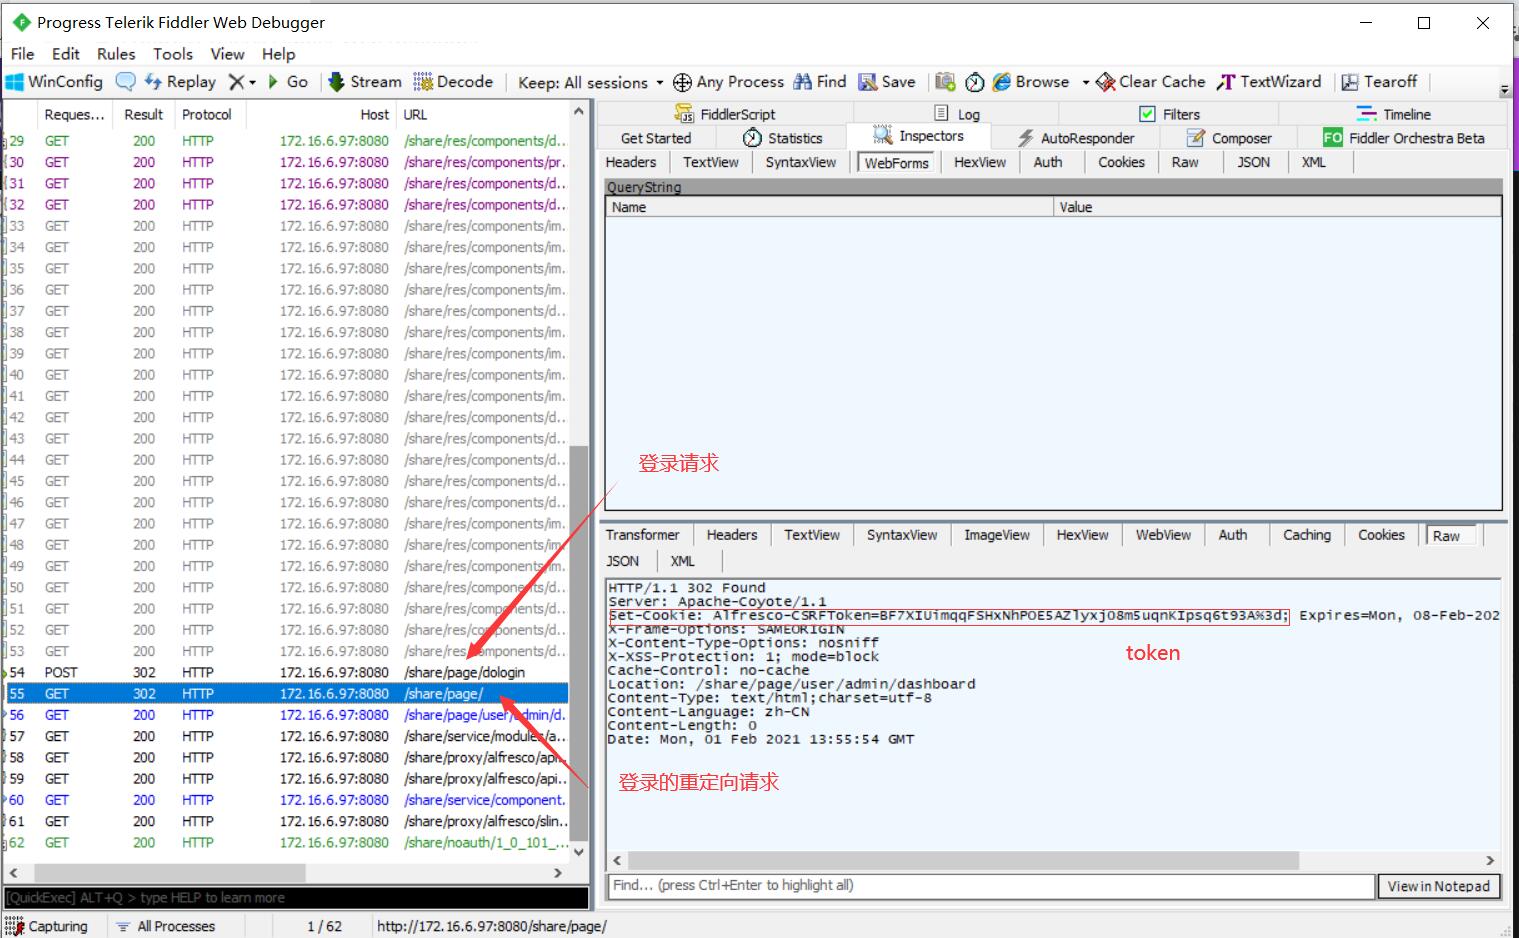Select session 62 /share/noauth row
The image size is (1519, 938).
286,842
